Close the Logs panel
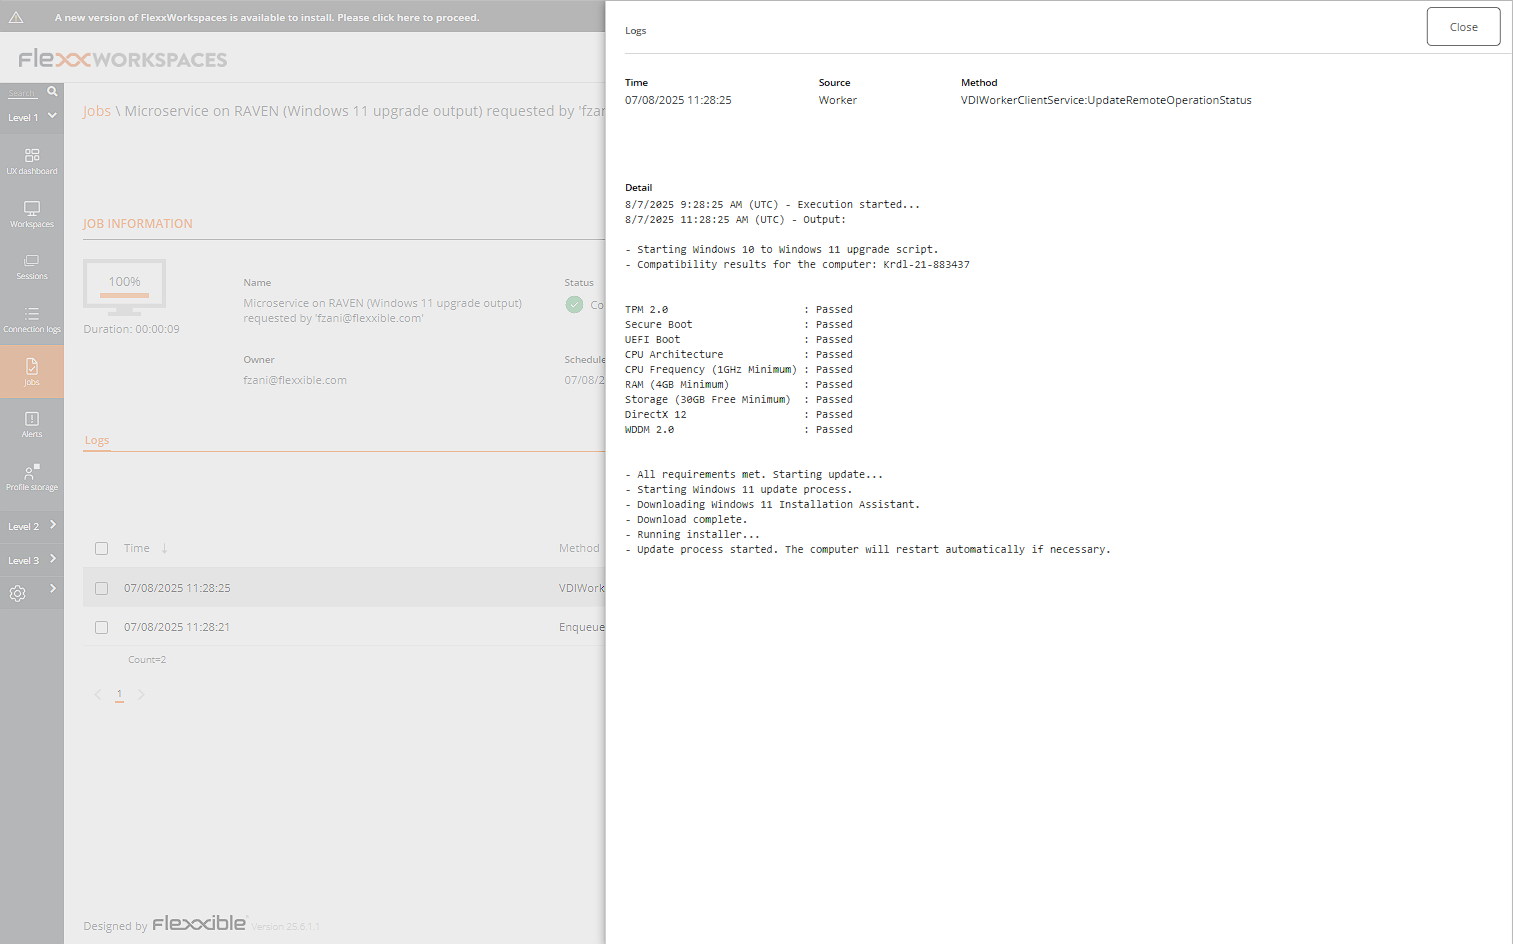 (1463, 27)
